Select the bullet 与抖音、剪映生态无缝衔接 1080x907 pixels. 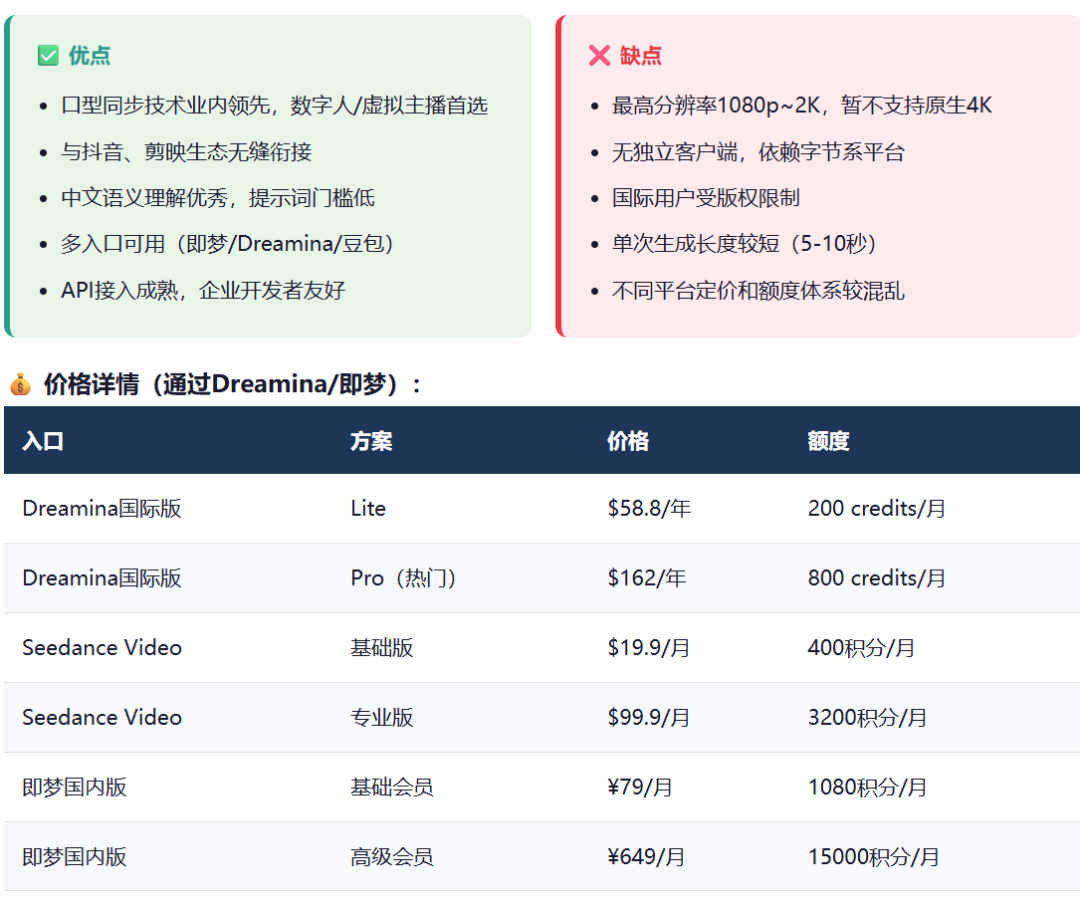[186, 152]
